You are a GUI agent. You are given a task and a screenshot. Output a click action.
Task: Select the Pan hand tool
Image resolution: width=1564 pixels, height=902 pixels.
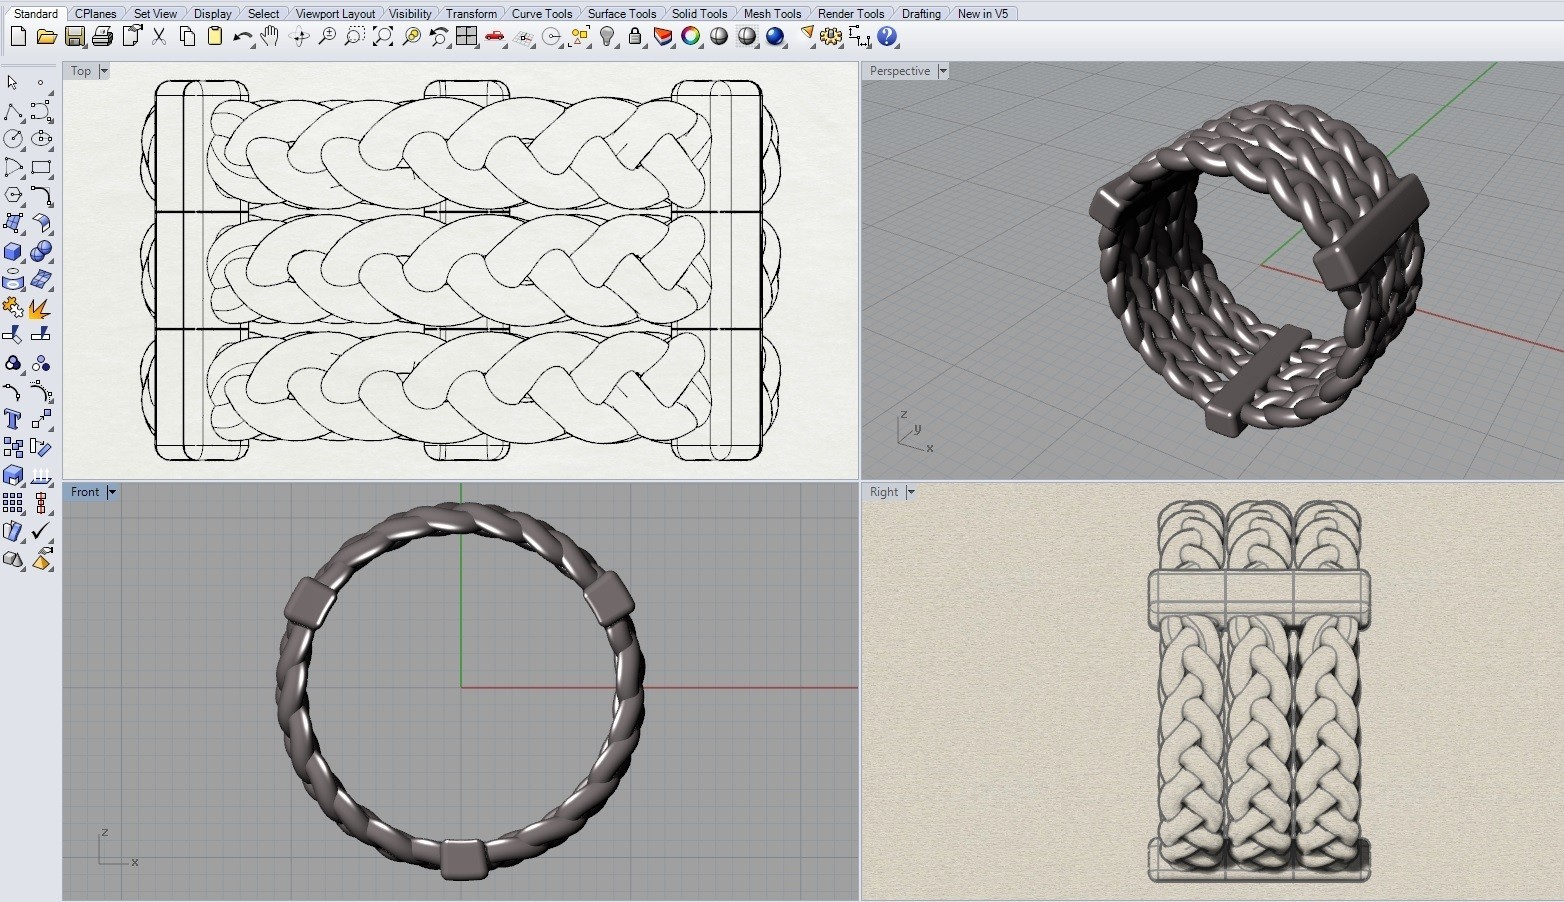click(270, 37)
